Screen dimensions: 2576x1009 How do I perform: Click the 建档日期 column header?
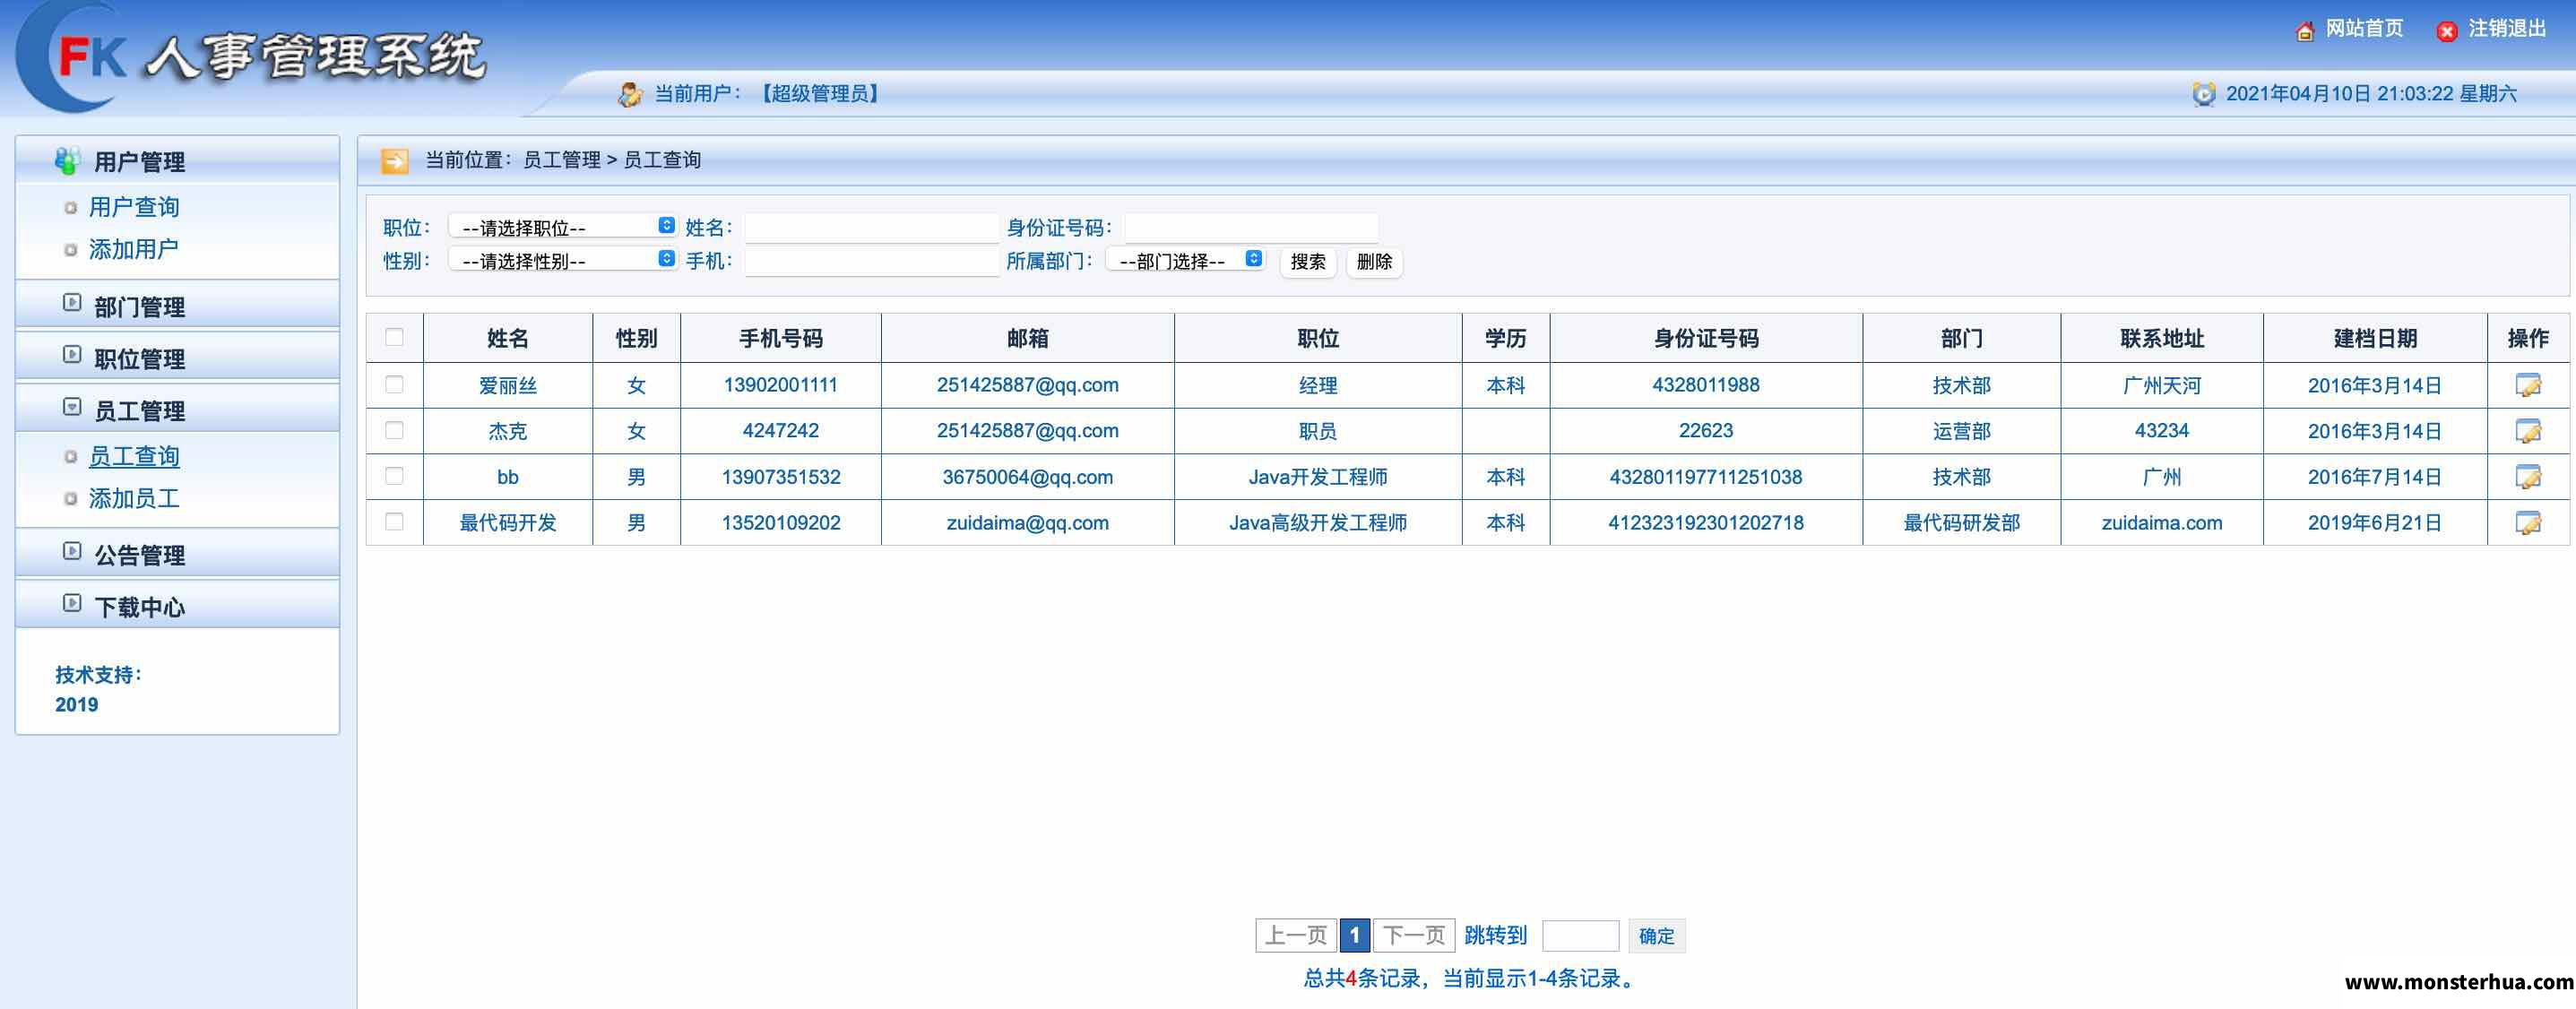click(x=2374, y=338)
